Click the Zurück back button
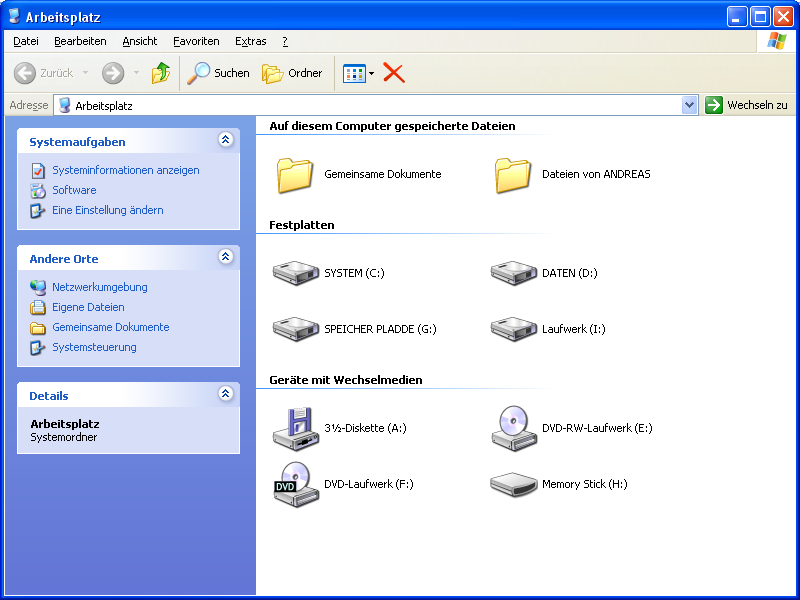This screenshot has height=600, width=800. pyautogui.click(x=44, y=73)
